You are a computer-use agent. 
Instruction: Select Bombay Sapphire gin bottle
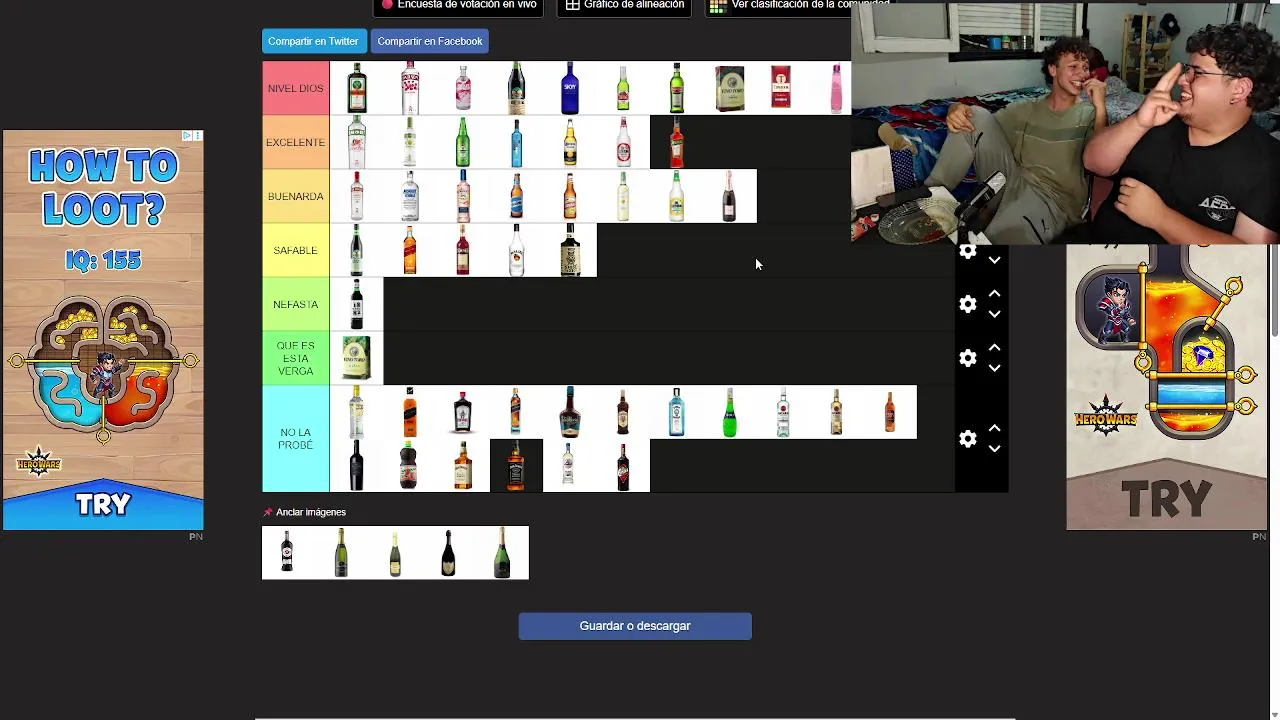click(677, 412)
